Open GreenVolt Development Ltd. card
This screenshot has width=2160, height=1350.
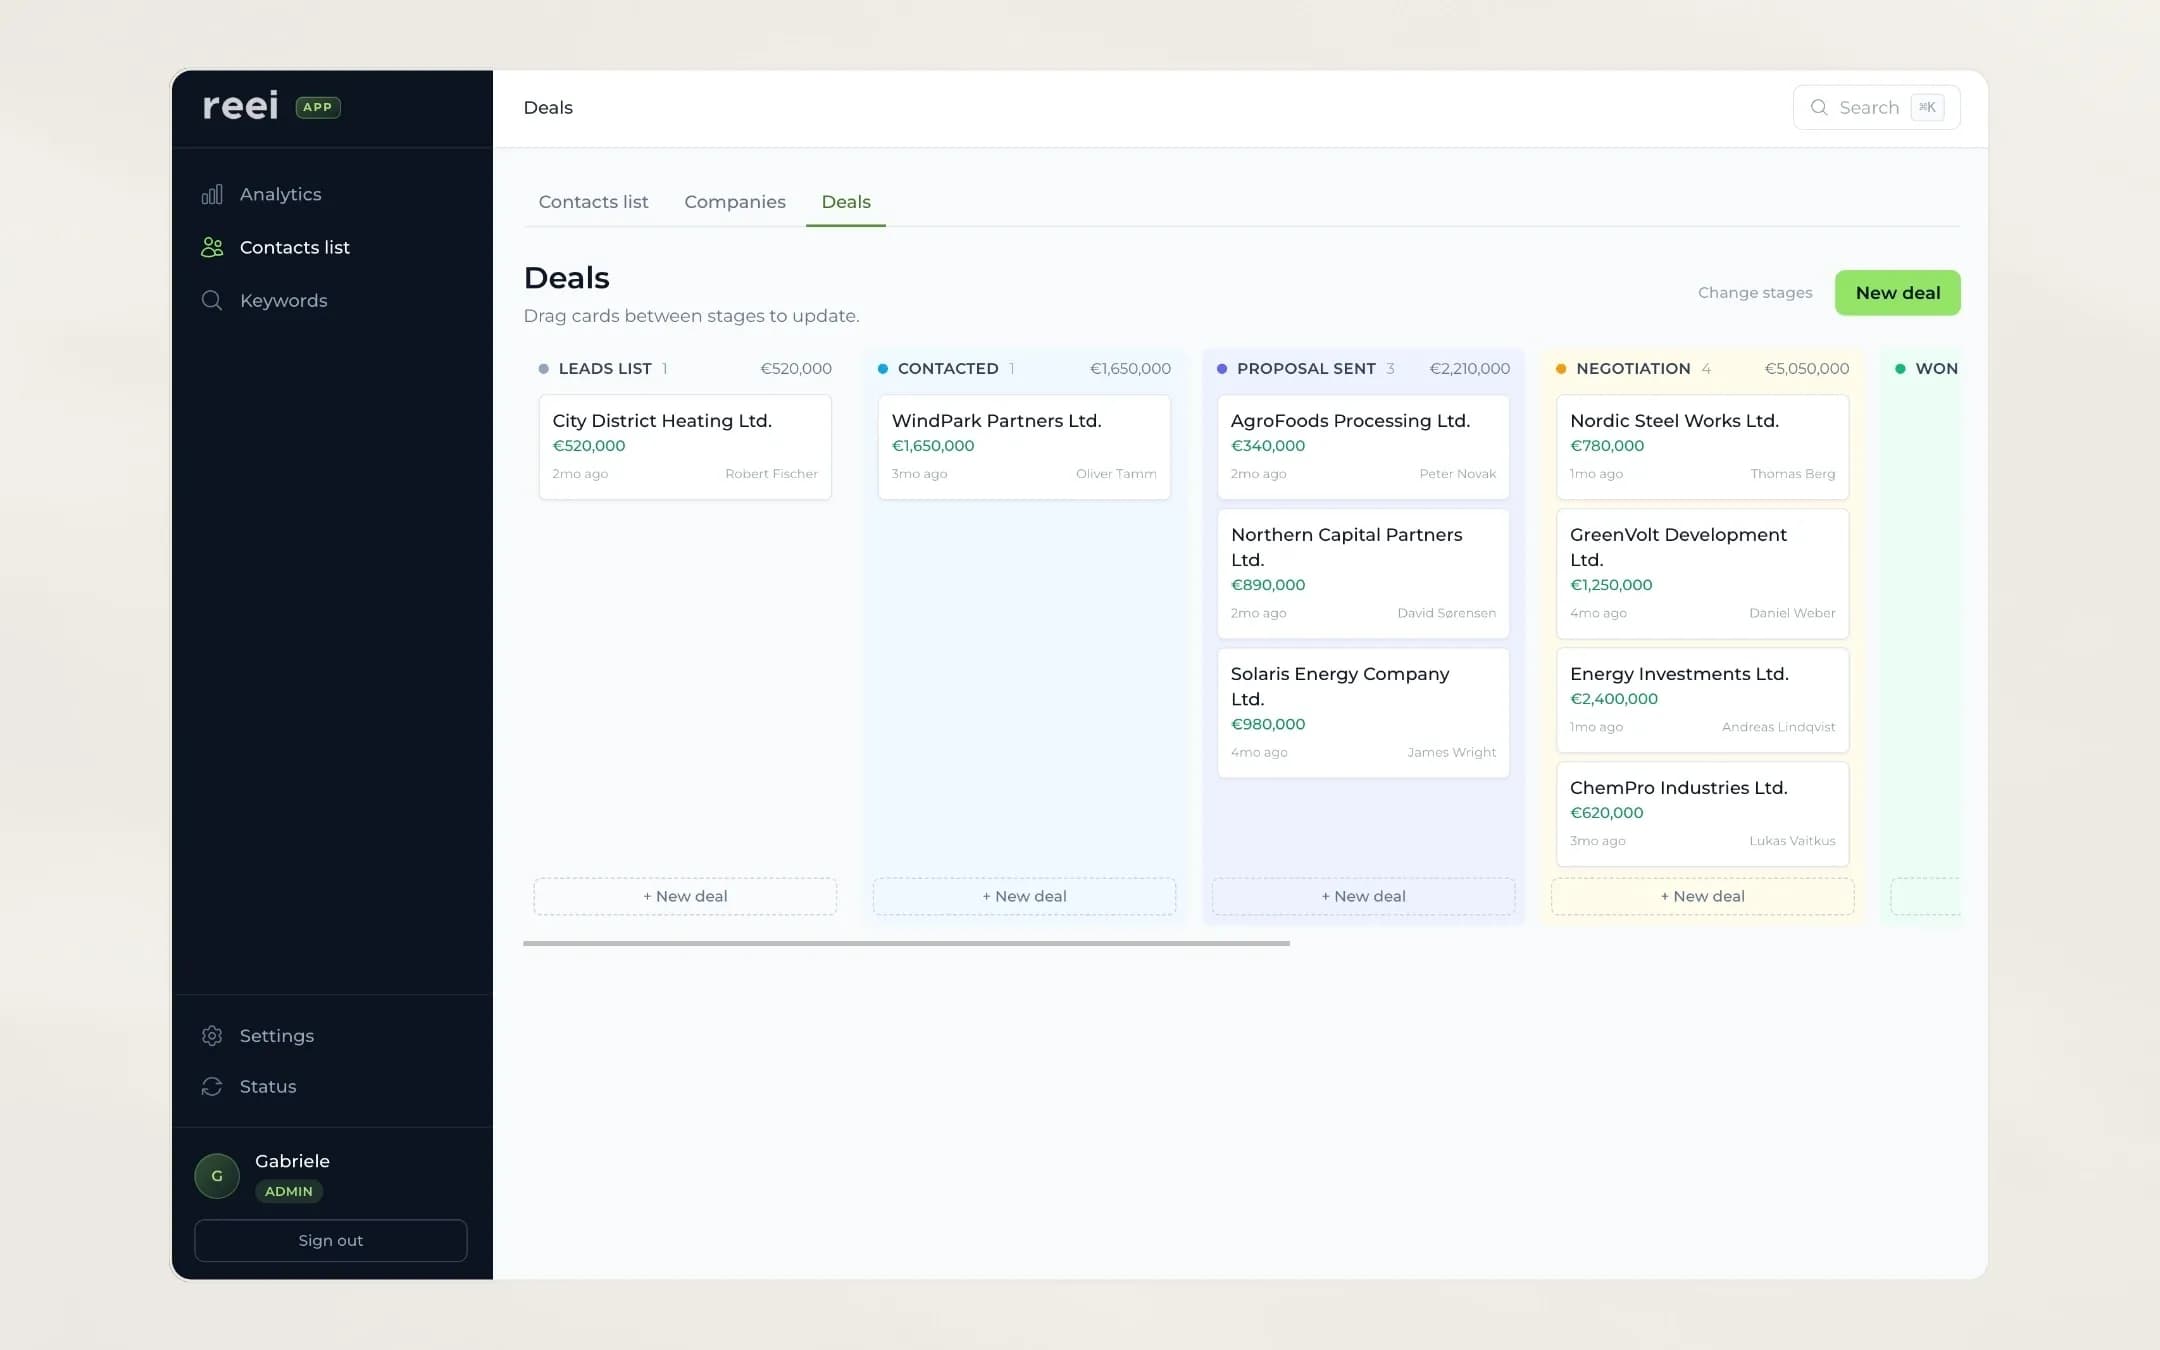point(1702,574)
